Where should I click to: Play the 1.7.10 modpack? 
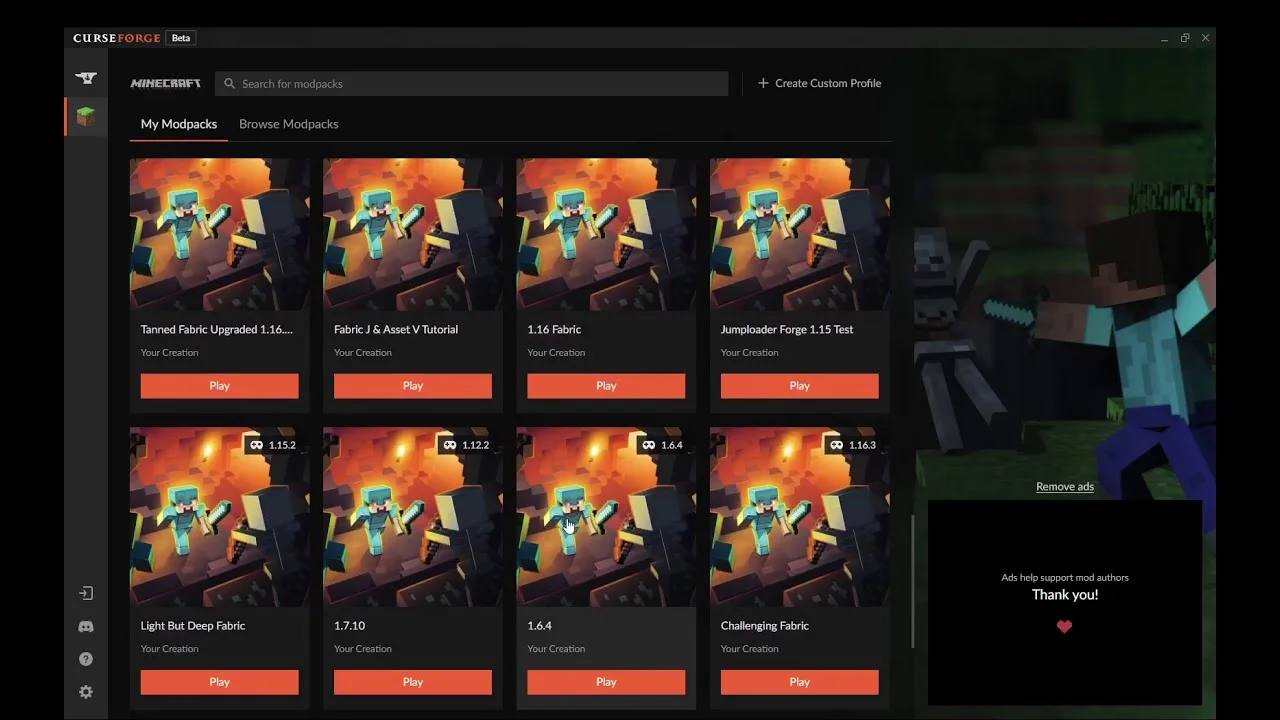pyautogui.click(x=413, y=682)
